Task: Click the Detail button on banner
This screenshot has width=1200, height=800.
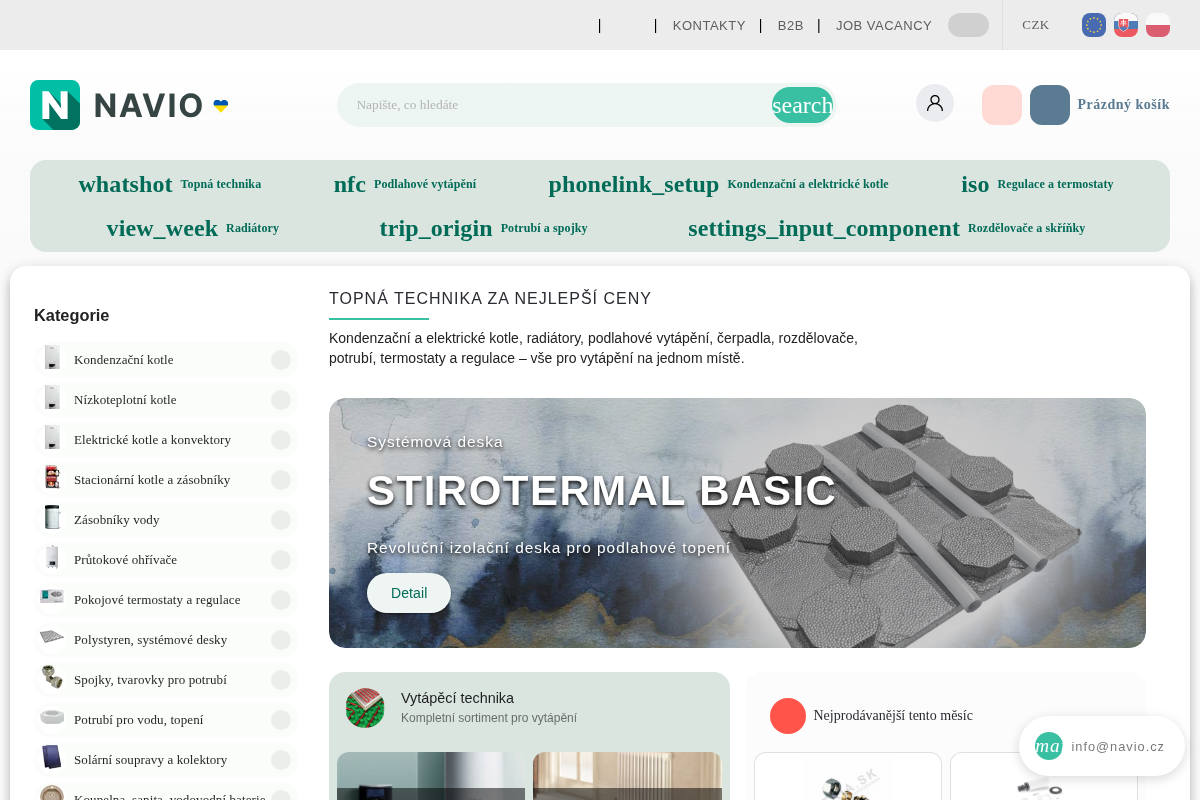Action: 409,593
